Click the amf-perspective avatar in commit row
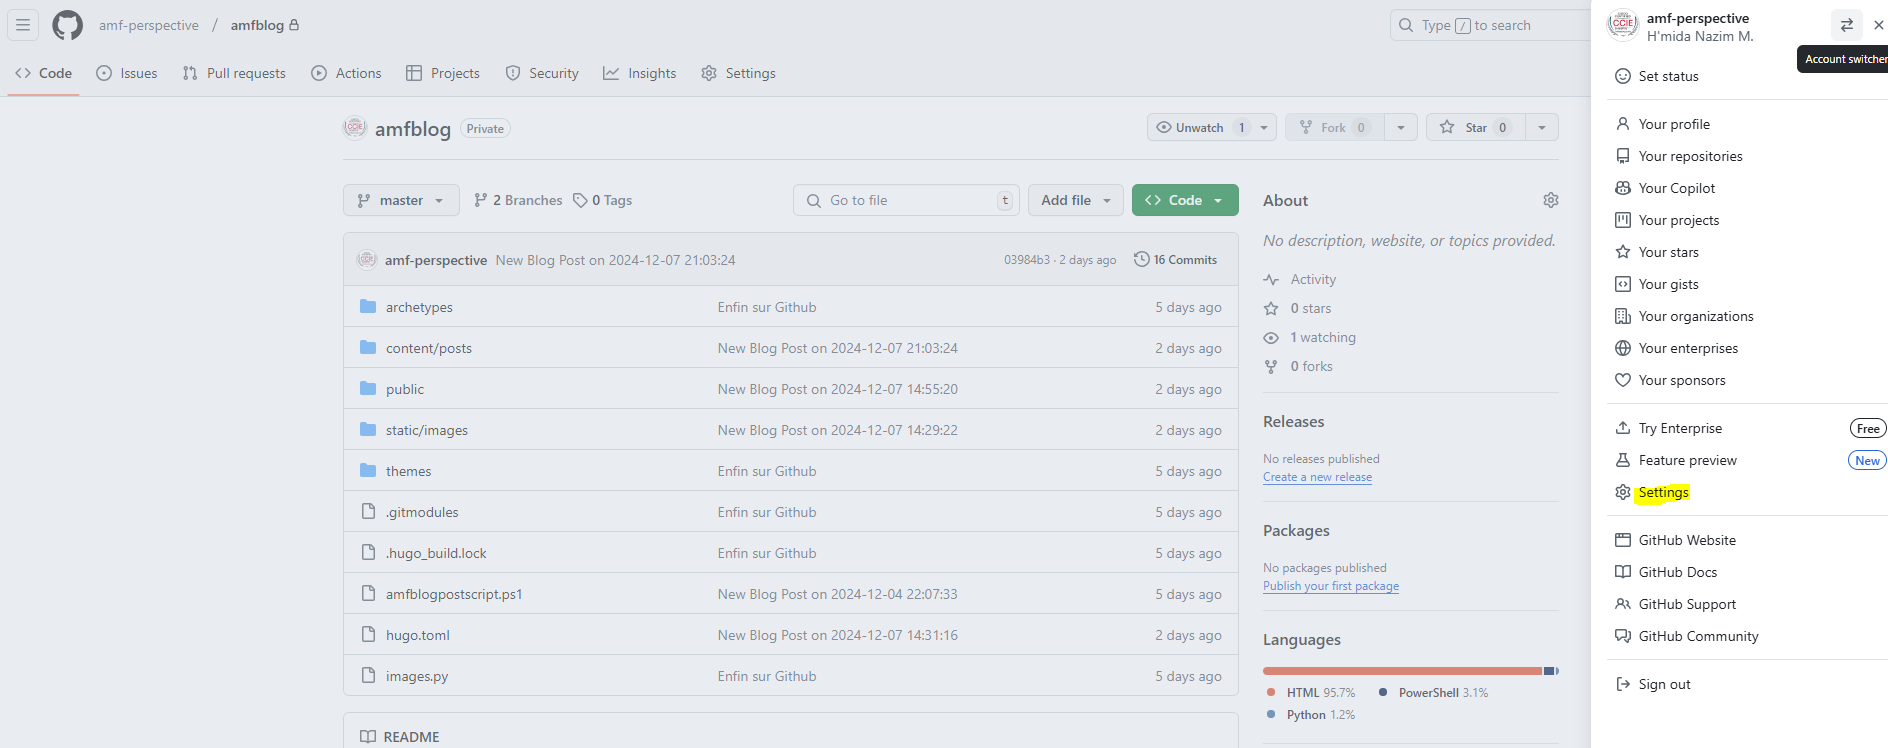 coord(367,260)
